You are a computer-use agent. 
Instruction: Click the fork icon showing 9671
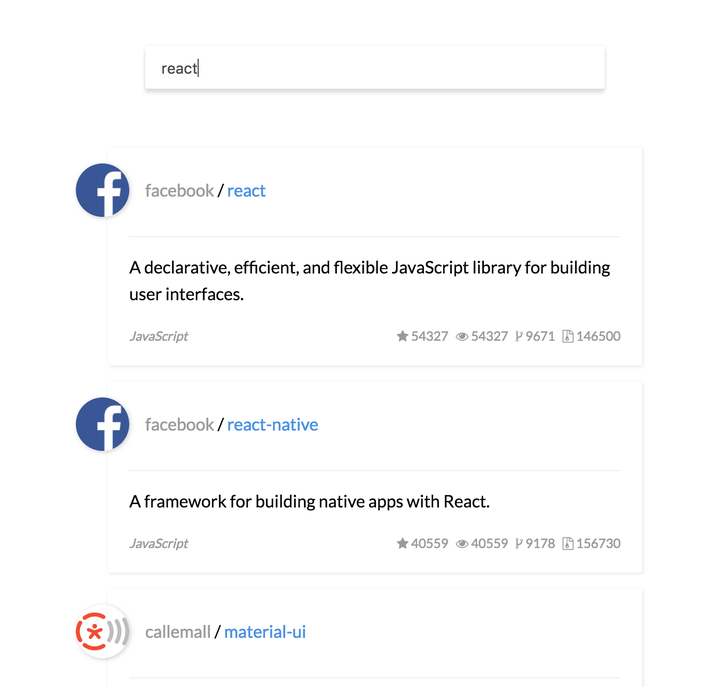tap(519, 337)
